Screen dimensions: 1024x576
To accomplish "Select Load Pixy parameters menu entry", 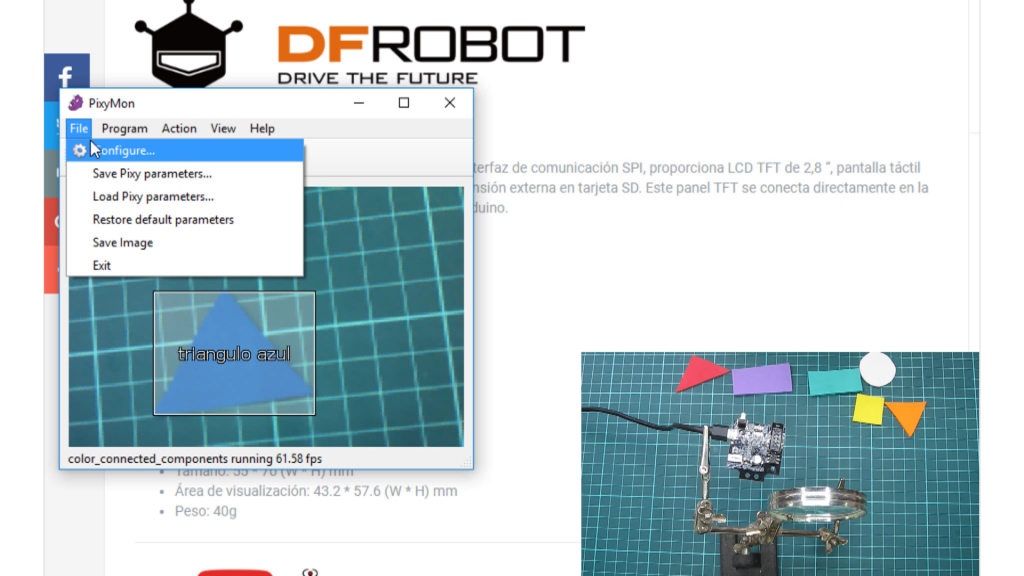I will (153, 197).
